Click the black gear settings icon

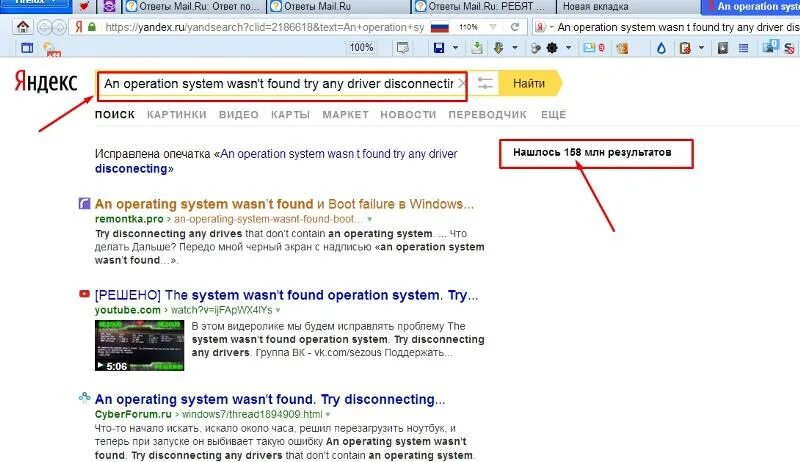tap(552, 48)
